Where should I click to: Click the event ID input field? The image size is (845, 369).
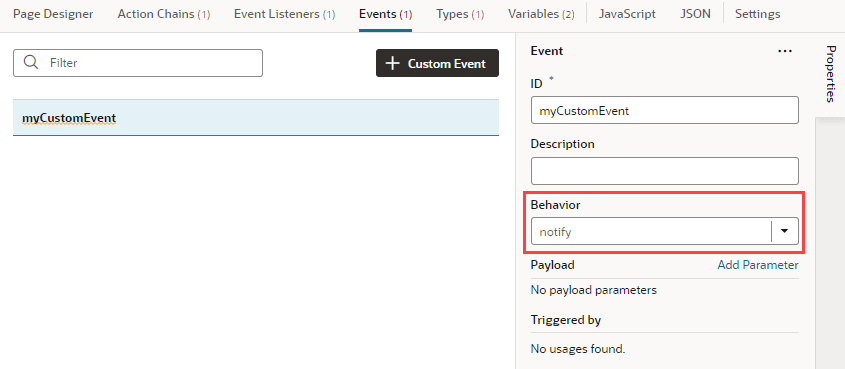pos(664,110)
